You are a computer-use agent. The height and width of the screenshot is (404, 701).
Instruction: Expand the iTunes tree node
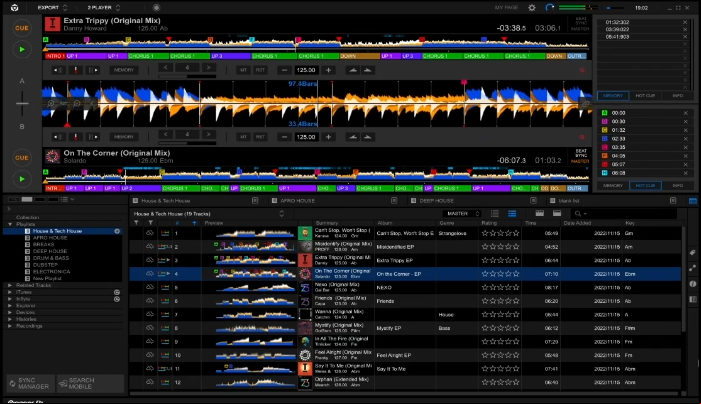pos(10,292)
